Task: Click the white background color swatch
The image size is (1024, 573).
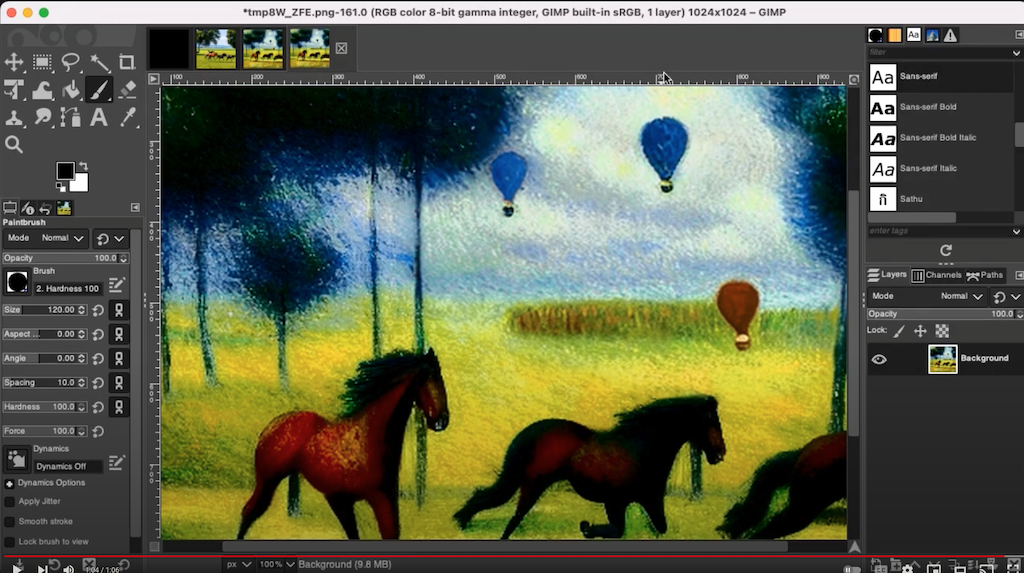Action: pos(81,184)
